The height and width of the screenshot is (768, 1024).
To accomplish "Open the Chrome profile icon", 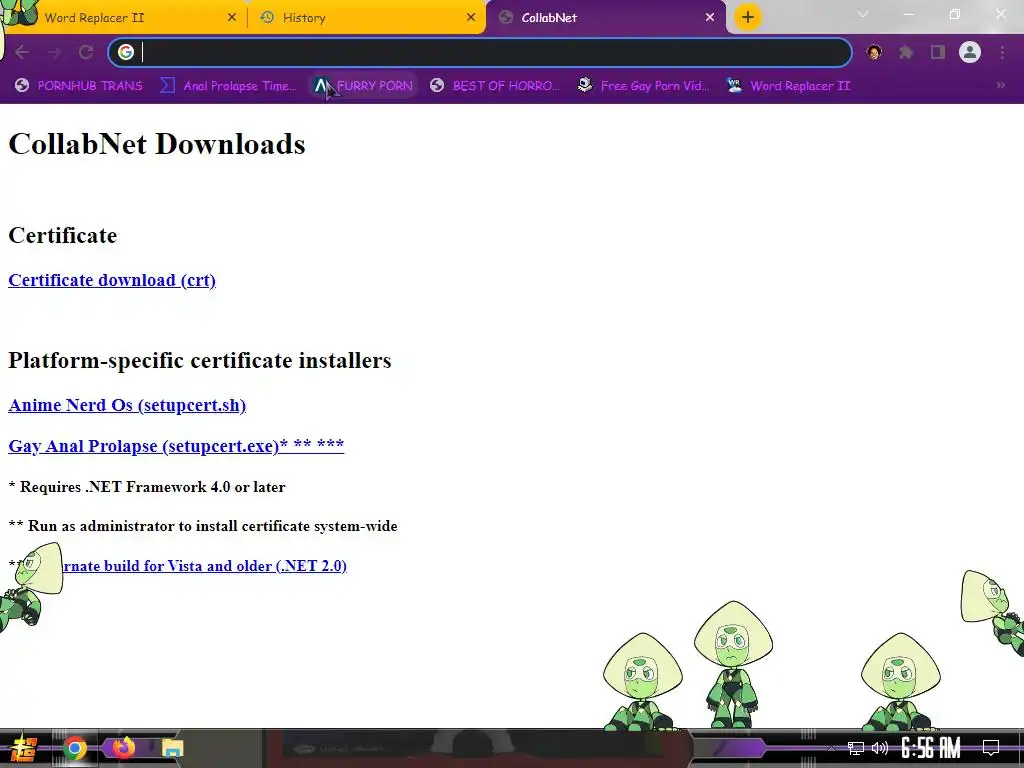I will (970, 52).
